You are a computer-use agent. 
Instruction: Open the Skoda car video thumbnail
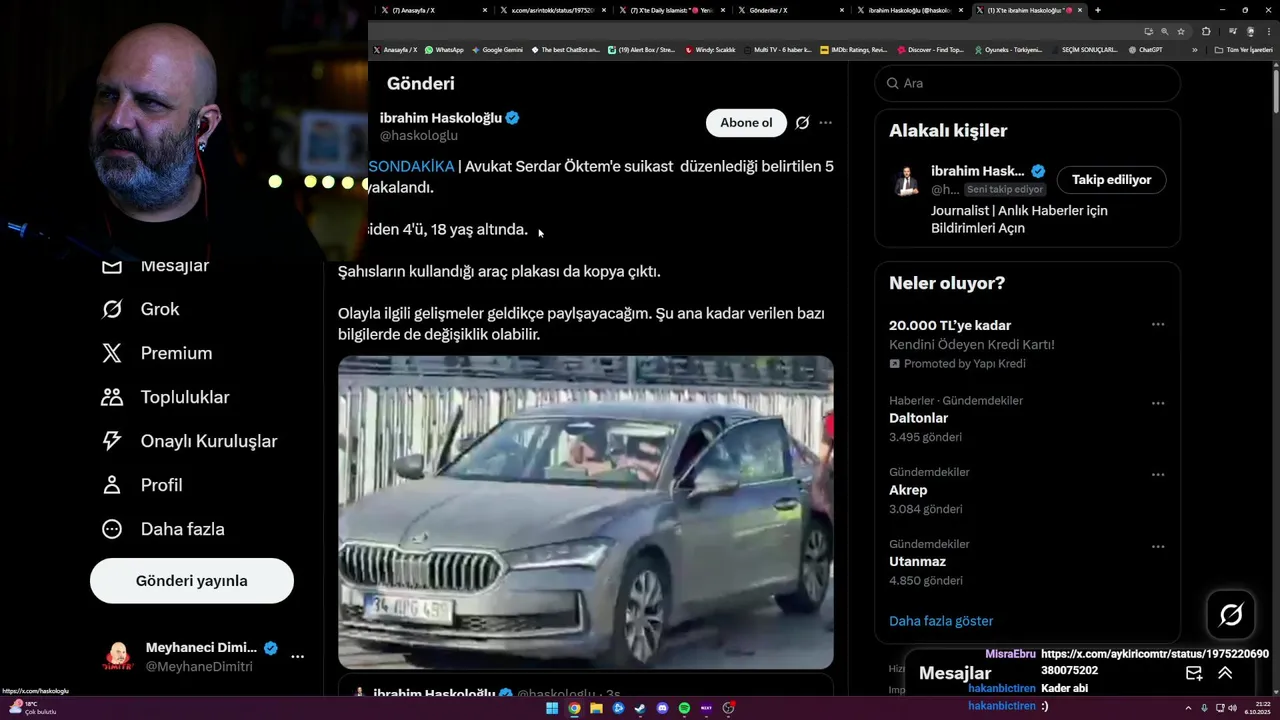[x=586, y=512]
